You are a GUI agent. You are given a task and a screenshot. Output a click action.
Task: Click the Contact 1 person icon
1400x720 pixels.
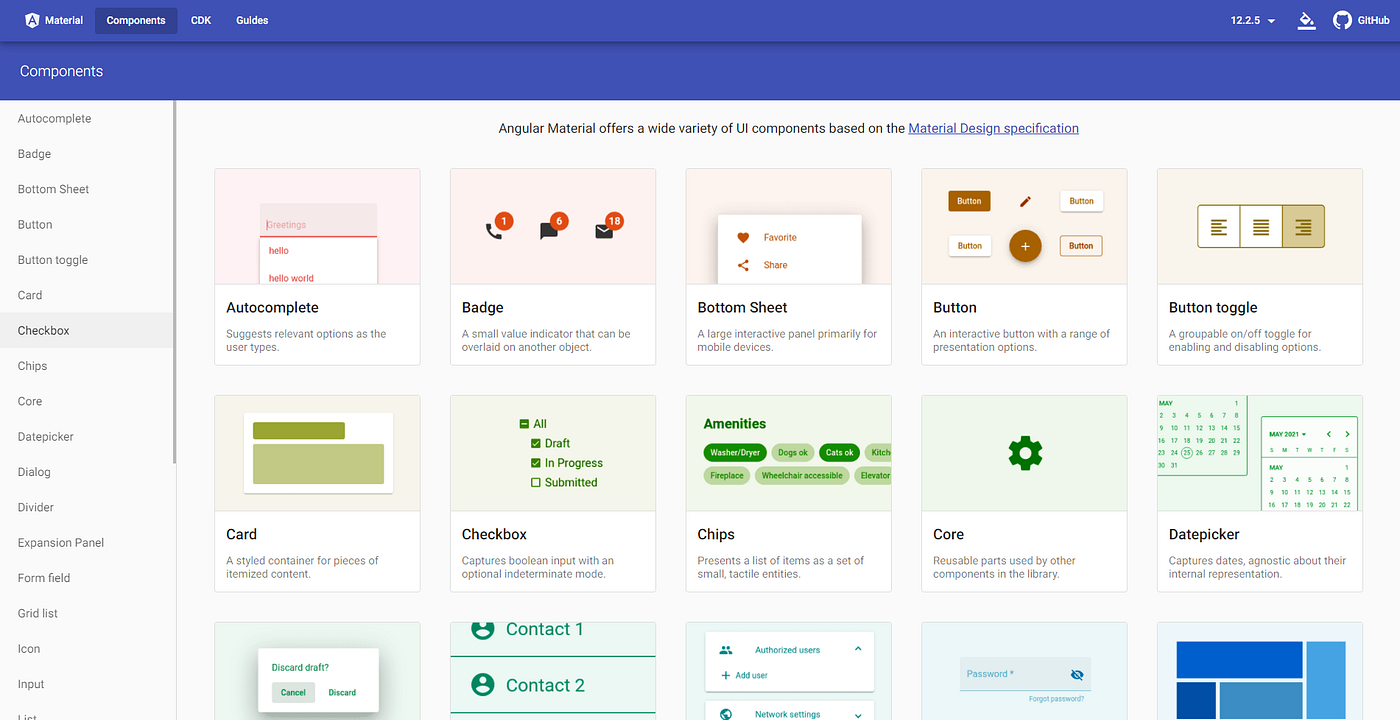click(483, 629)
